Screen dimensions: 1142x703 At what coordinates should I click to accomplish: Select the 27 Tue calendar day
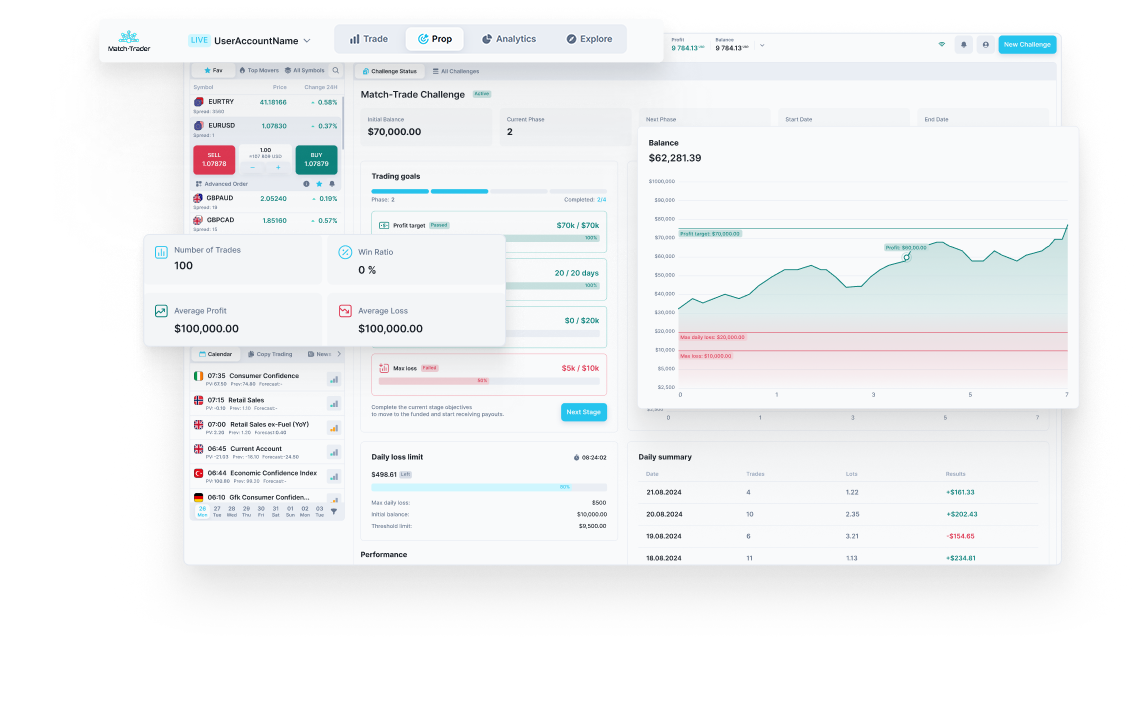pos(217,511)
